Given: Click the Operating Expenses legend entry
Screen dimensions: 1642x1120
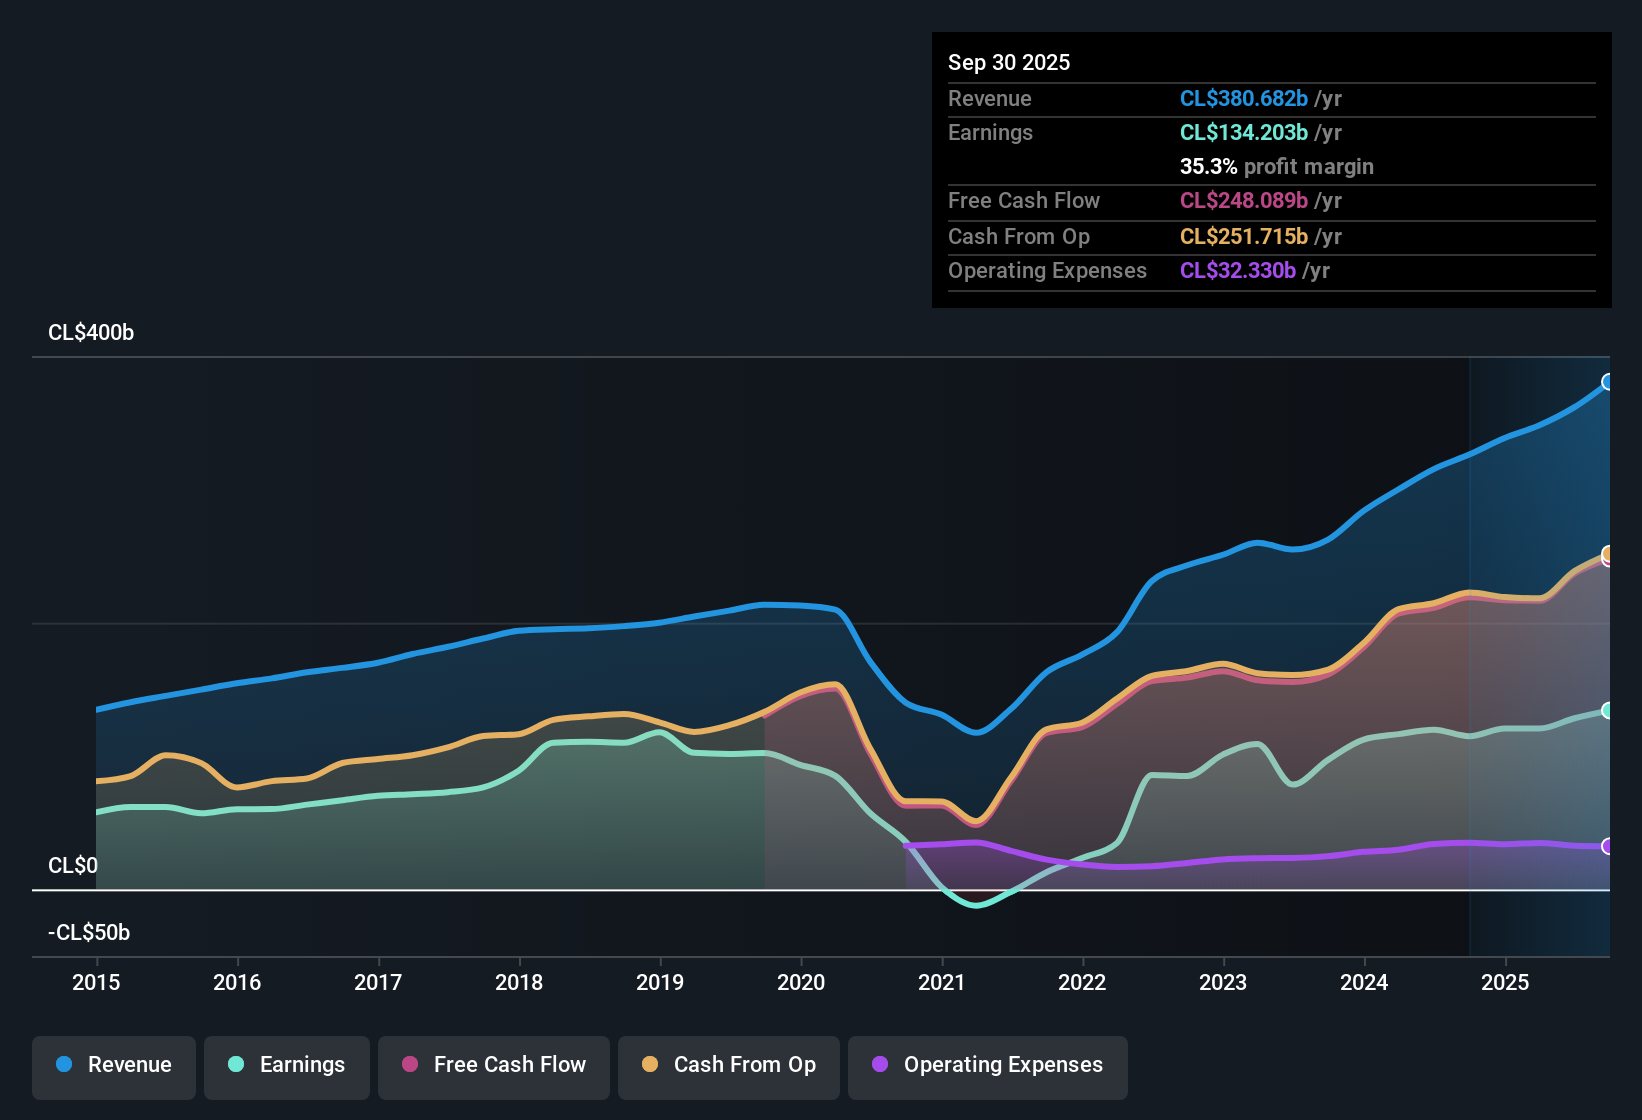Looking at the screenshot, I should click(x=988, y=1065).
